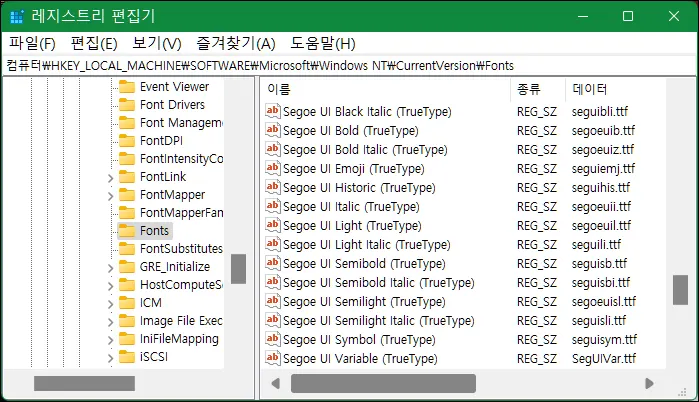Select the Segoe UI Semibold (TrueType) value
This screenshot has width=699, height=402.
[364, 264]
